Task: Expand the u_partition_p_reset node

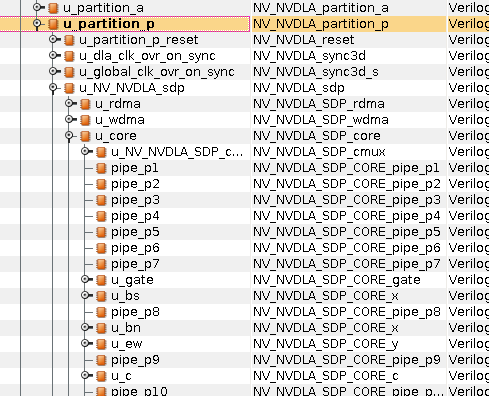Action: click(53, 39)
